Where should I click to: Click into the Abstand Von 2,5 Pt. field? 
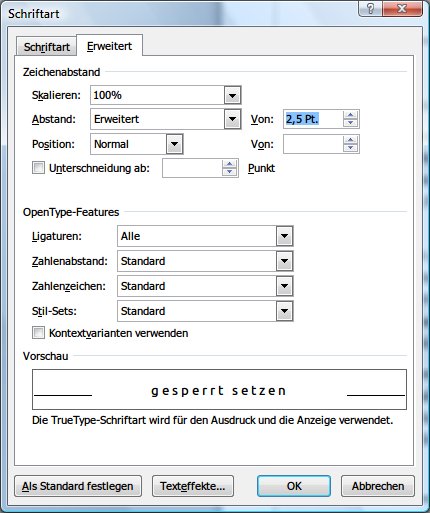(313, 119)
